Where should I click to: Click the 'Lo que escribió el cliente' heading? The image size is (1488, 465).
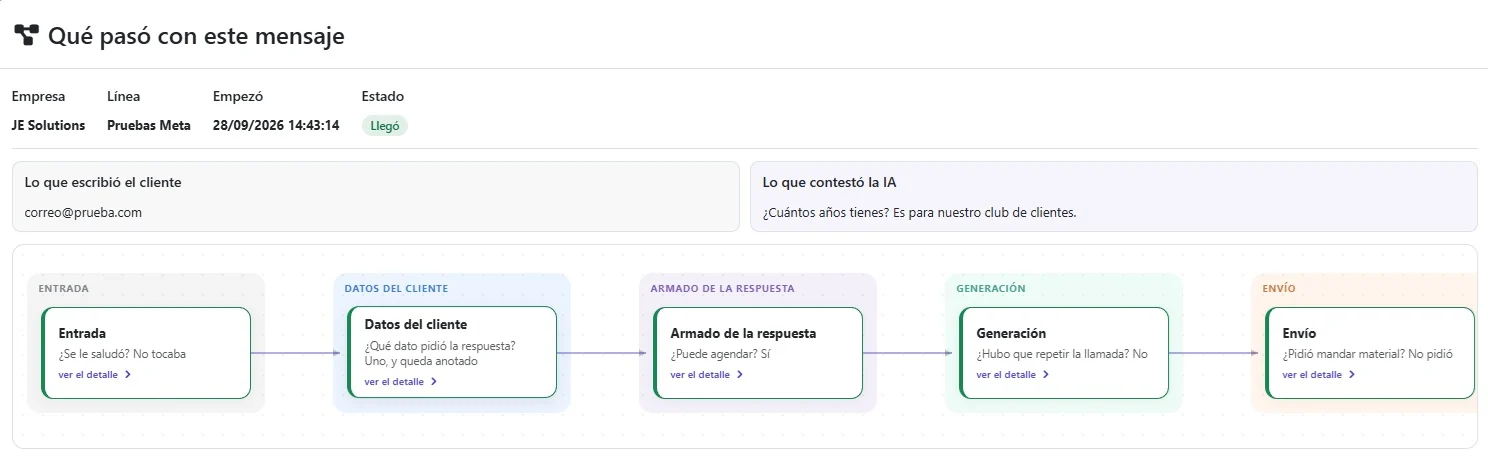[103, 183]
